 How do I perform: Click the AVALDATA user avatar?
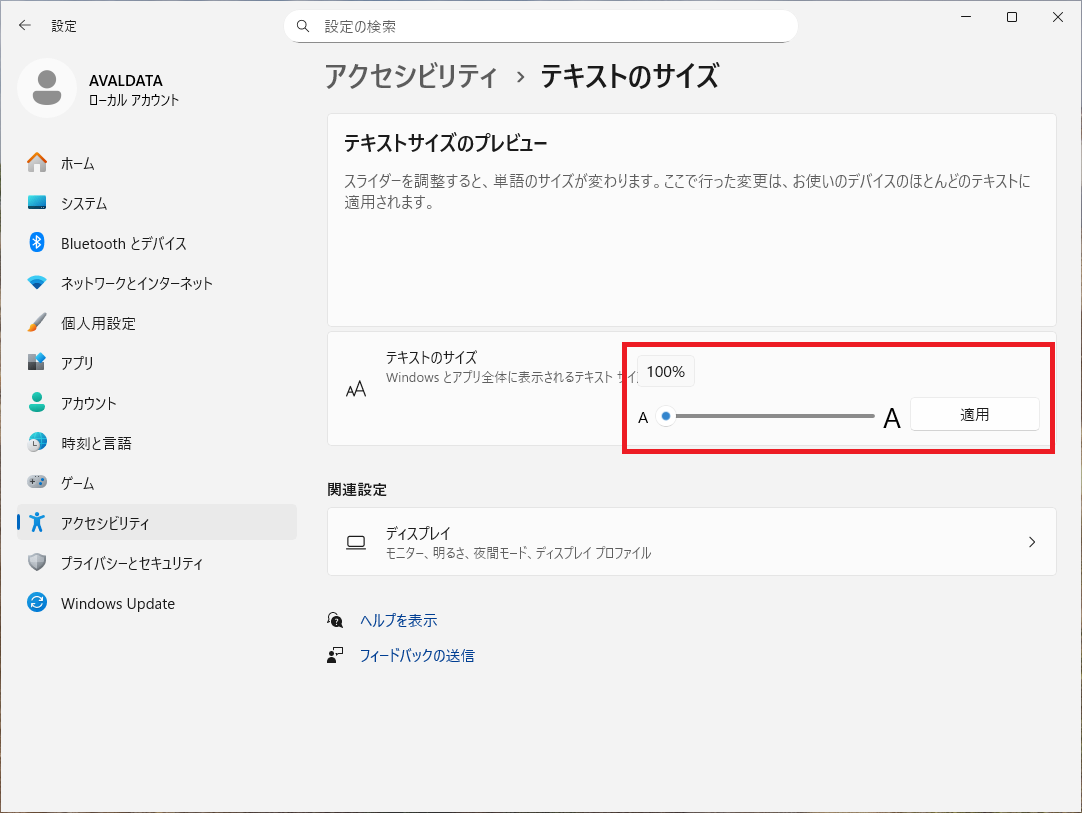coord(47,88)
